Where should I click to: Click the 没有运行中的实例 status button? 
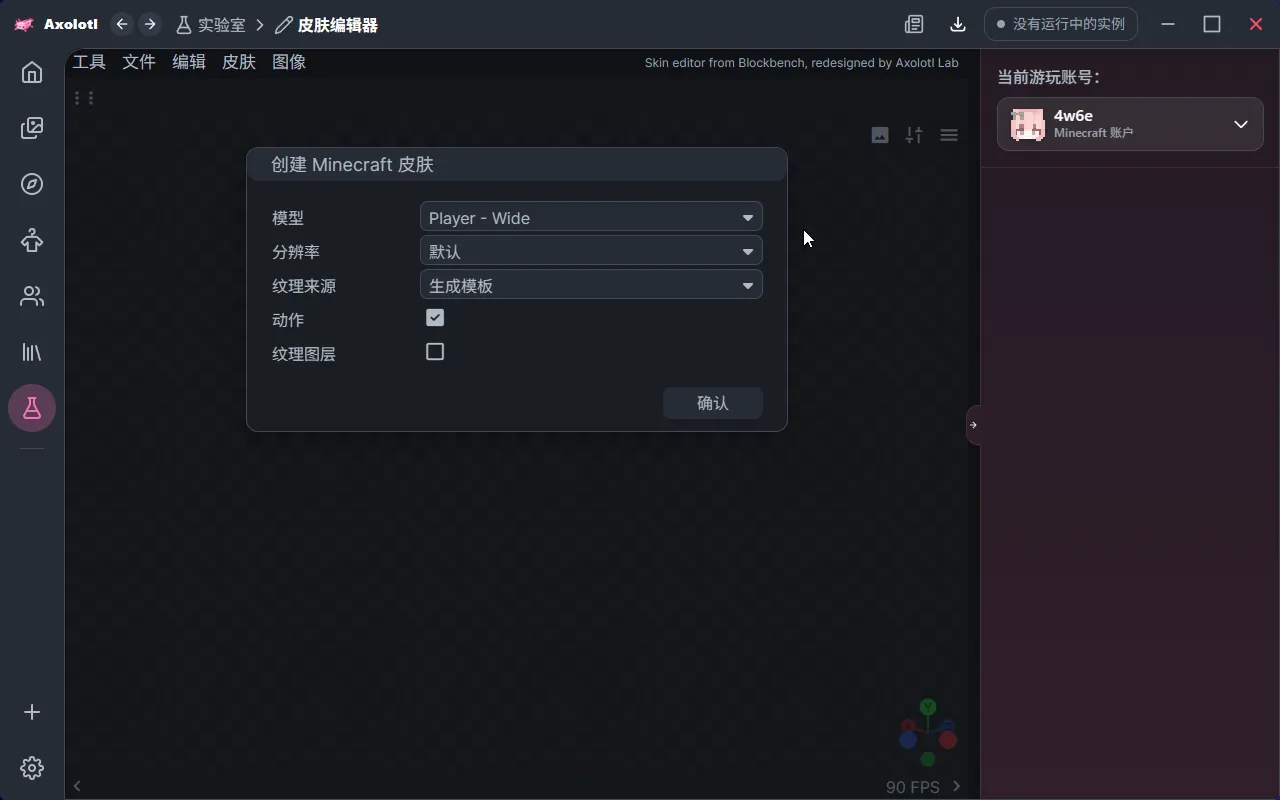pos(1061,24)
